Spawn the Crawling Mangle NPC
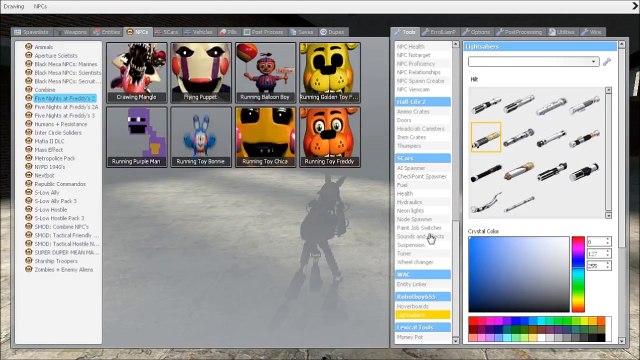 137,73
